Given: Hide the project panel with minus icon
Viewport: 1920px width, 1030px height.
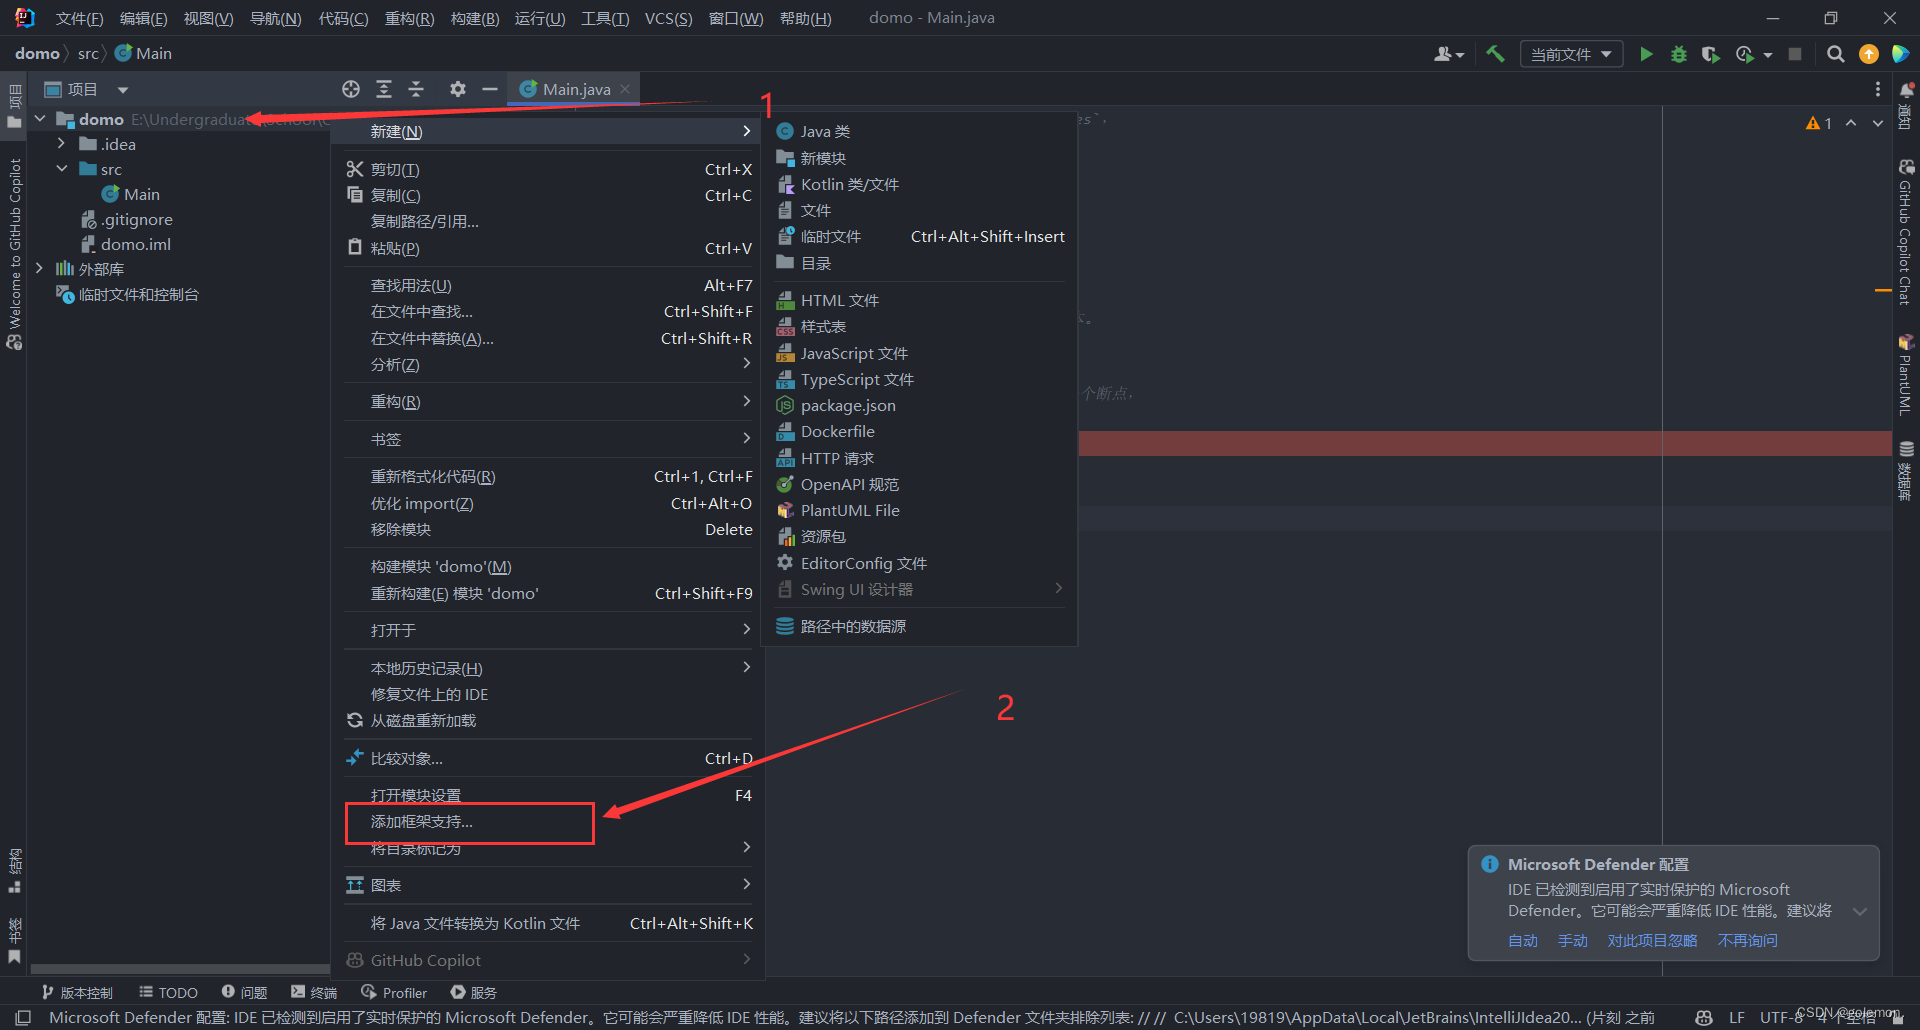Looking at the screenshot, I should (489, 89).
